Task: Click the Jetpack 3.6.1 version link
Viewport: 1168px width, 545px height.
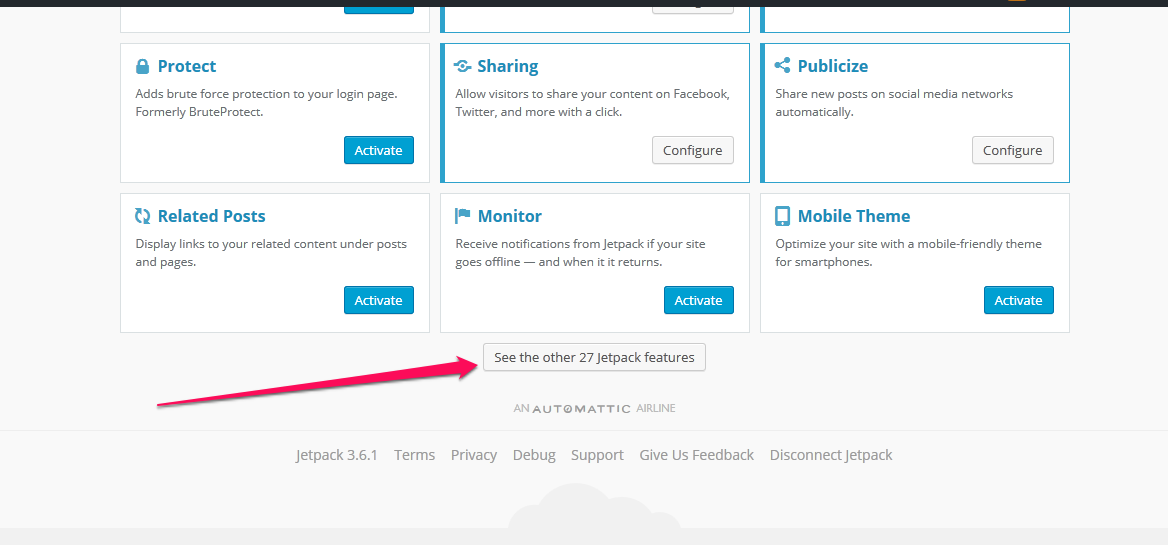Action: click(x=337, y=455)
